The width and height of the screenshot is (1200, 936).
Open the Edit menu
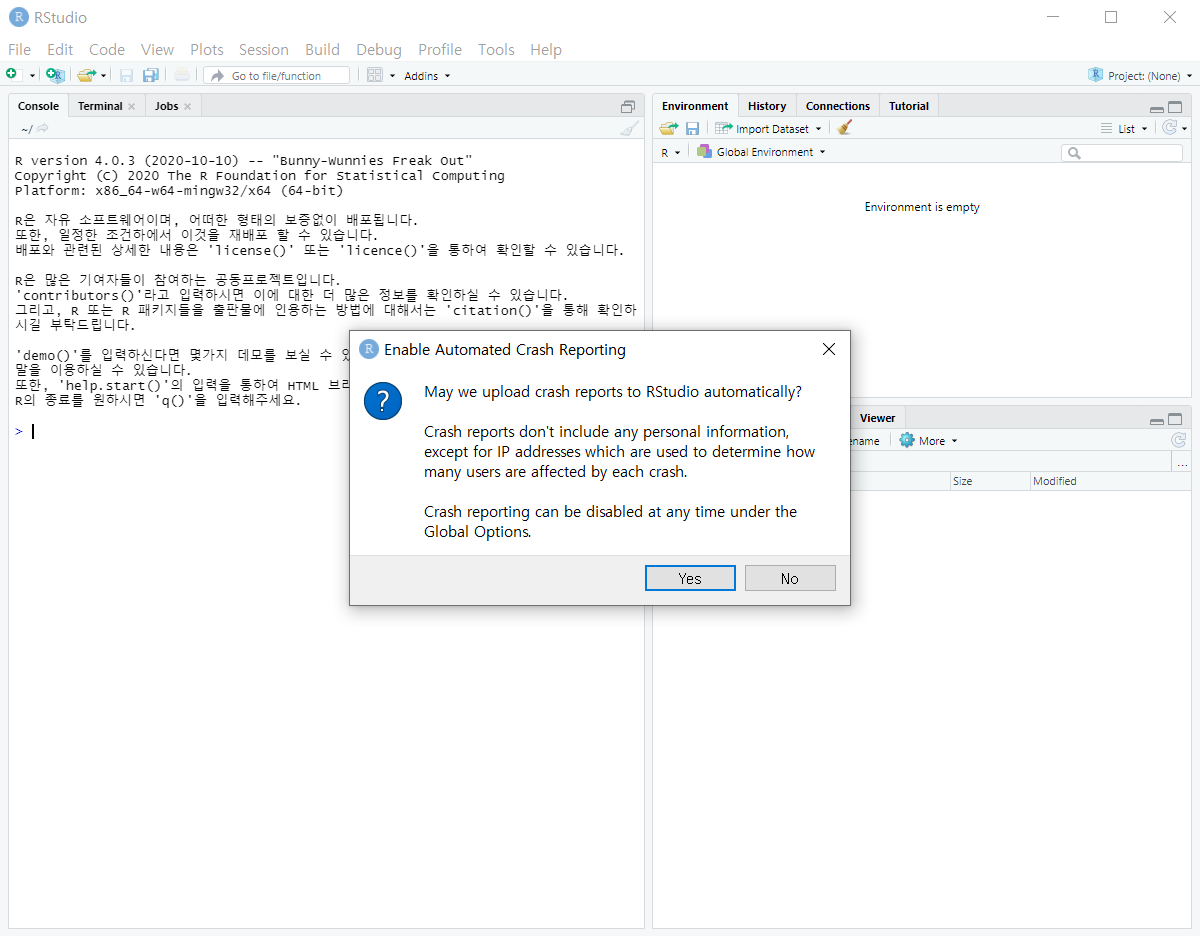(60, 49)
